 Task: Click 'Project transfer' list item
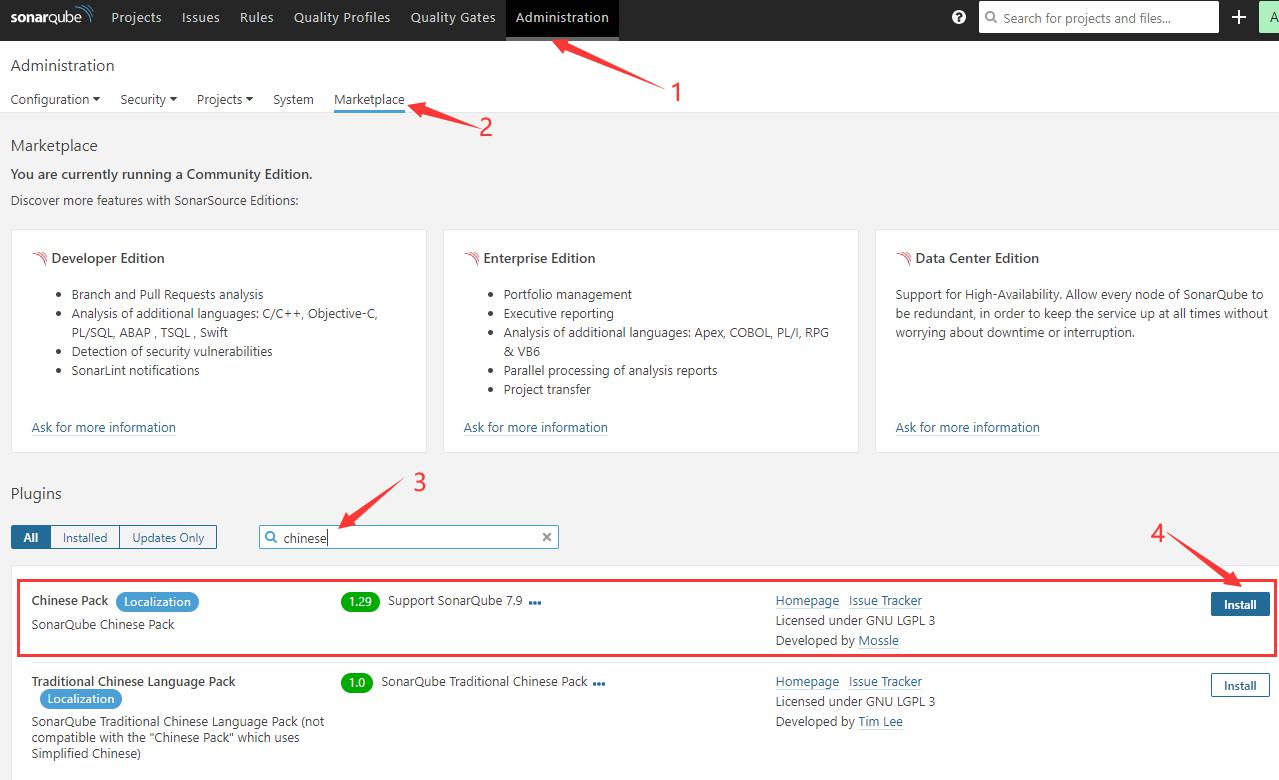tap(547, 389)
